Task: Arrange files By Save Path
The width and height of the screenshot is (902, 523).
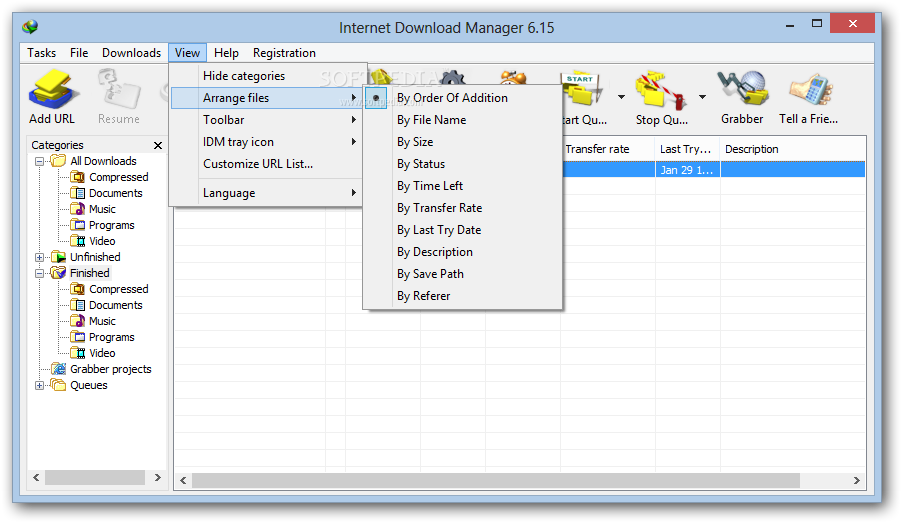Action: (x=463, y=274)
